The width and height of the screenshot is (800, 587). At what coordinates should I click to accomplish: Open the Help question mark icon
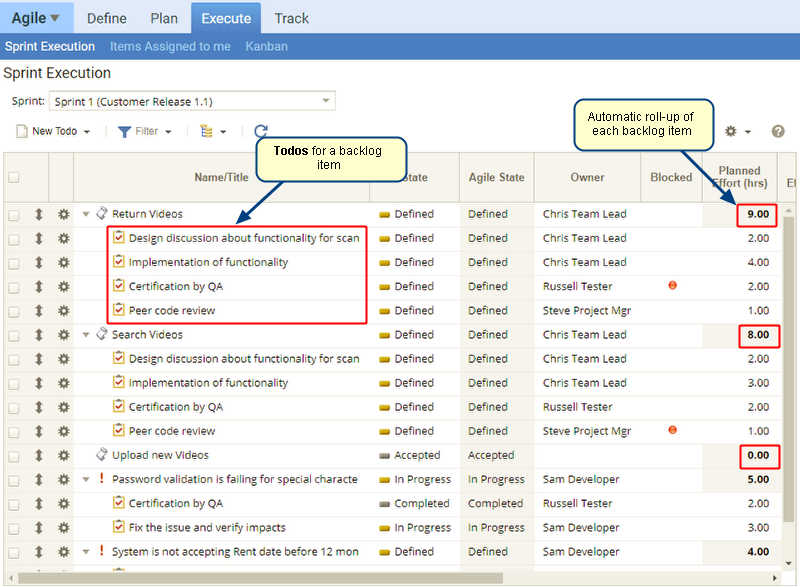tap(778, 131)
